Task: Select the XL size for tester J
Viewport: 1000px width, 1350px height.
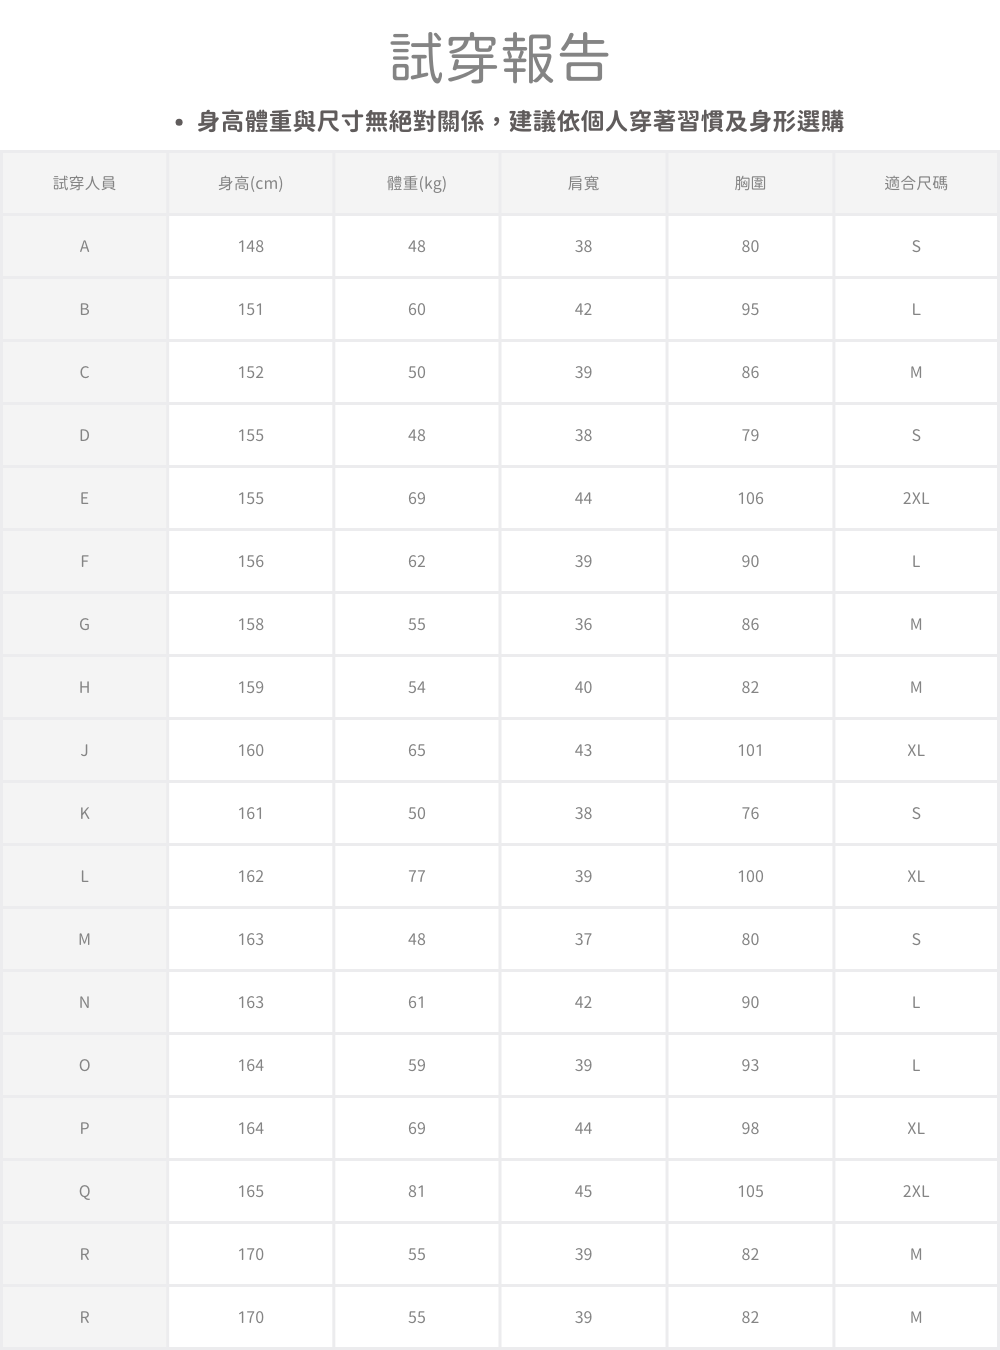Action: pos(916,750)
